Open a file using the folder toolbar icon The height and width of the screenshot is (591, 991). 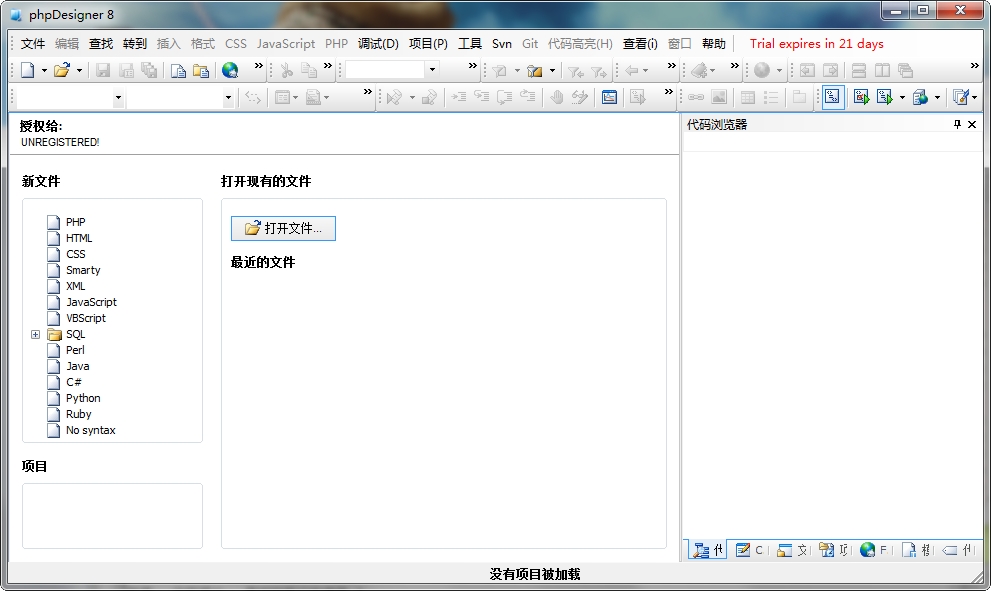tap(62, 70)
